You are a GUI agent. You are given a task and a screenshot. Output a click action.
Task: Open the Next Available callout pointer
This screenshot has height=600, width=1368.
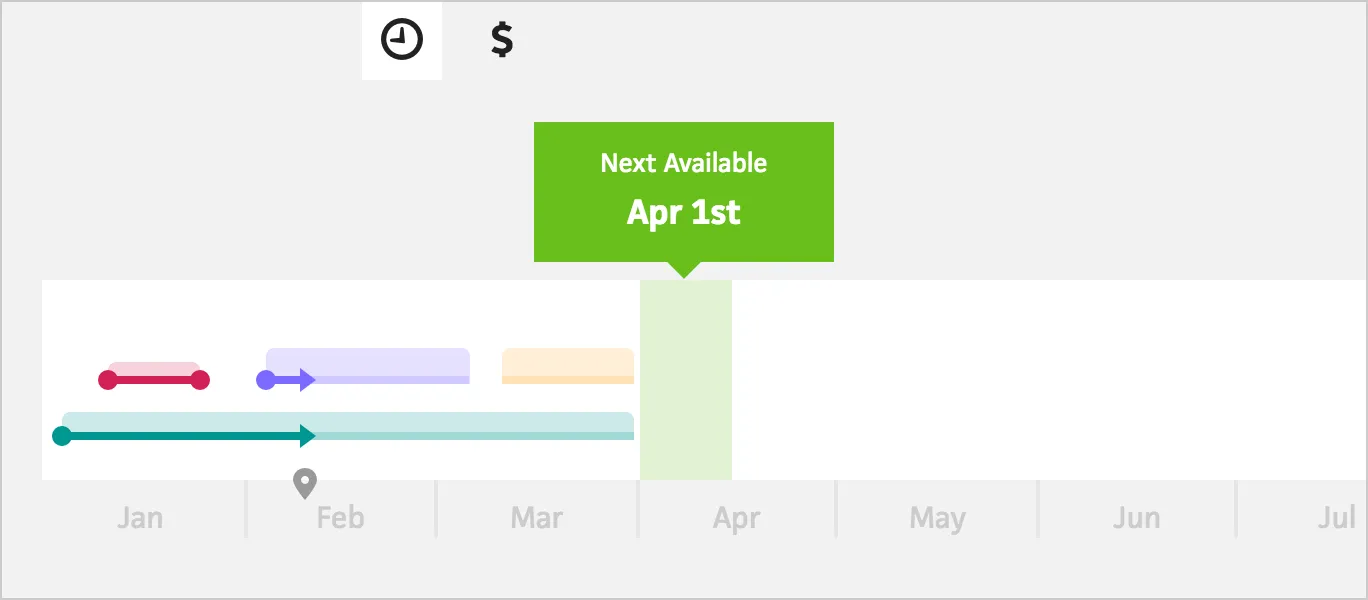tap(683, 270)
